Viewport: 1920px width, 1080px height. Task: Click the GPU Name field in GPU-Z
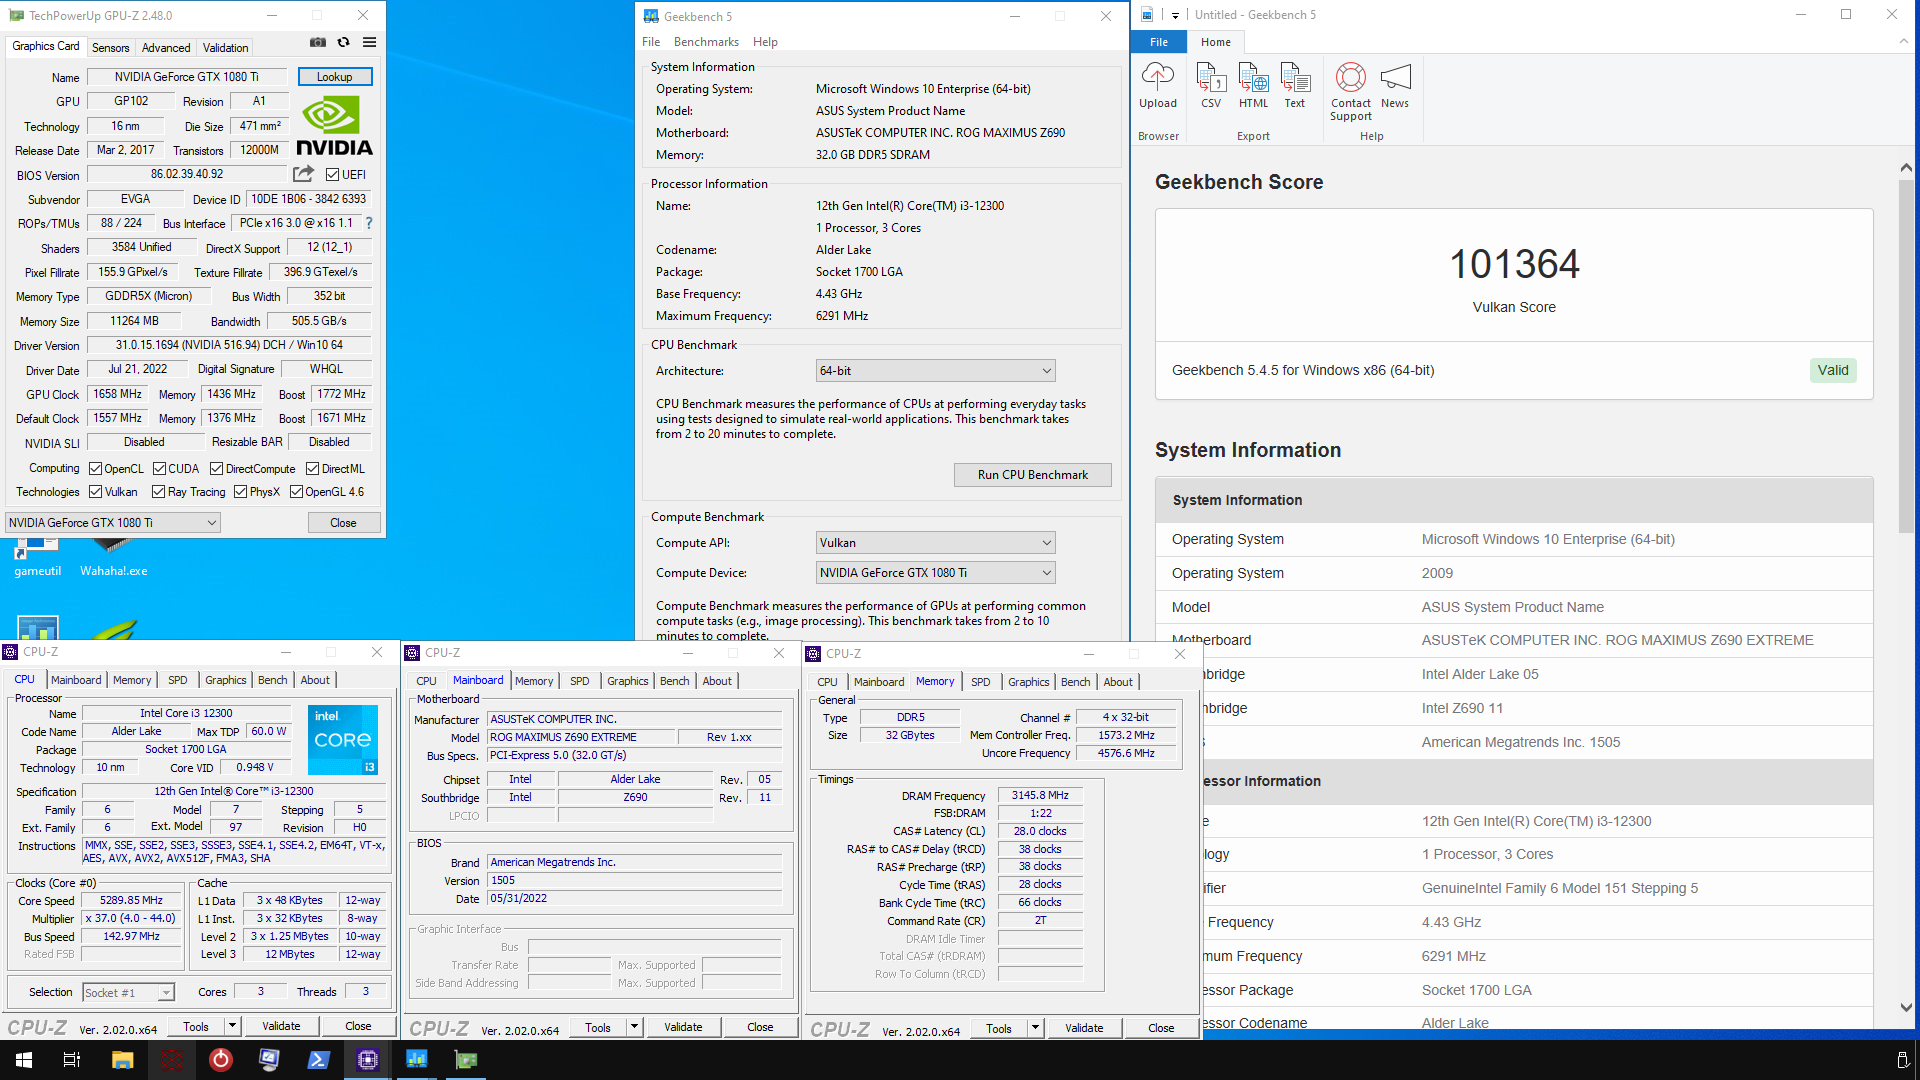click(186, 77)
